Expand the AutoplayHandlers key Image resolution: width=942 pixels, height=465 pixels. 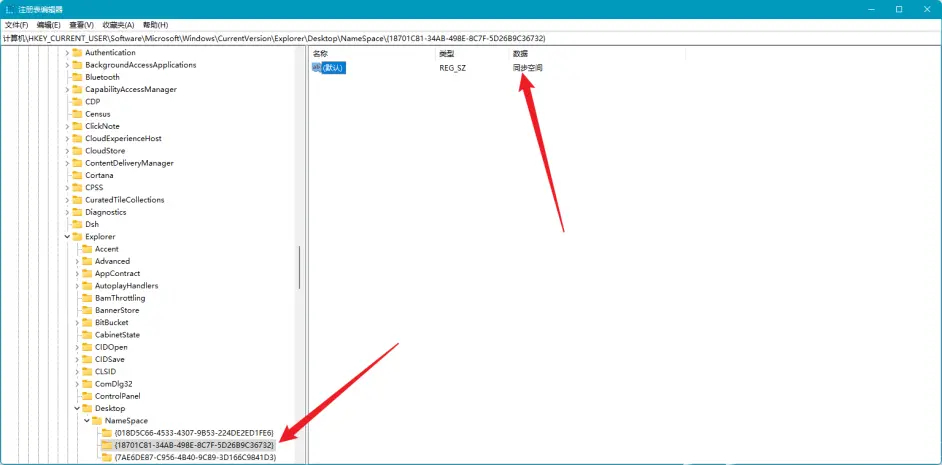pyautogui.click(x=77, y=285)
